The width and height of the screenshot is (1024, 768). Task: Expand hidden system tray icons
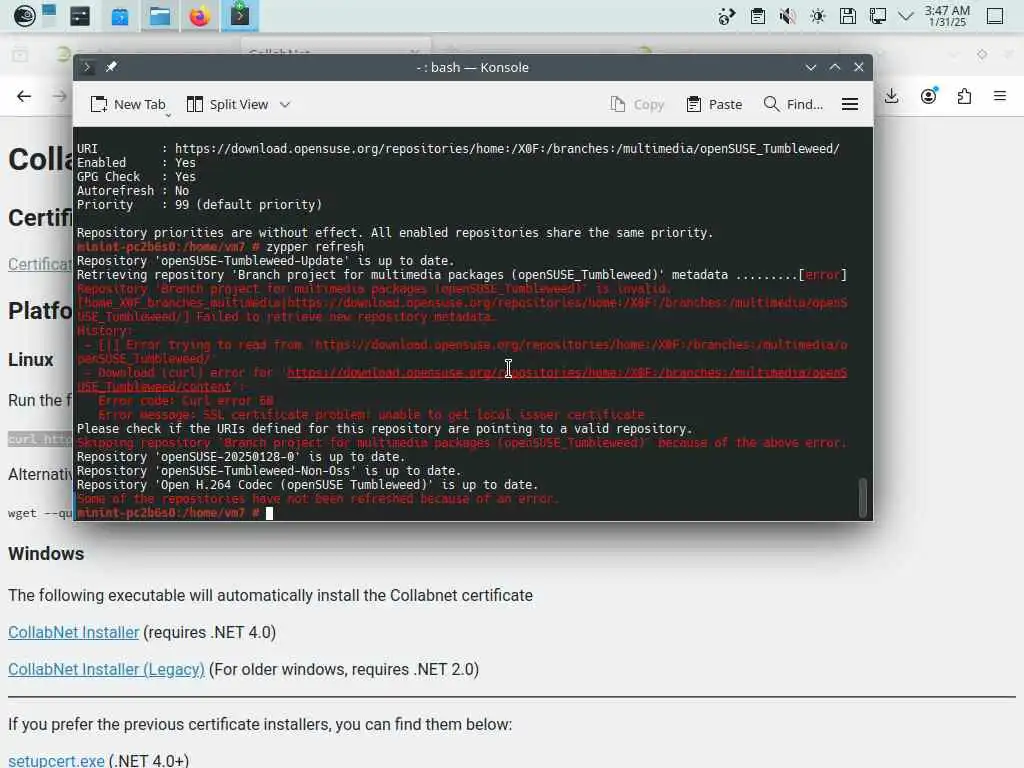click(x=906, y=16)
